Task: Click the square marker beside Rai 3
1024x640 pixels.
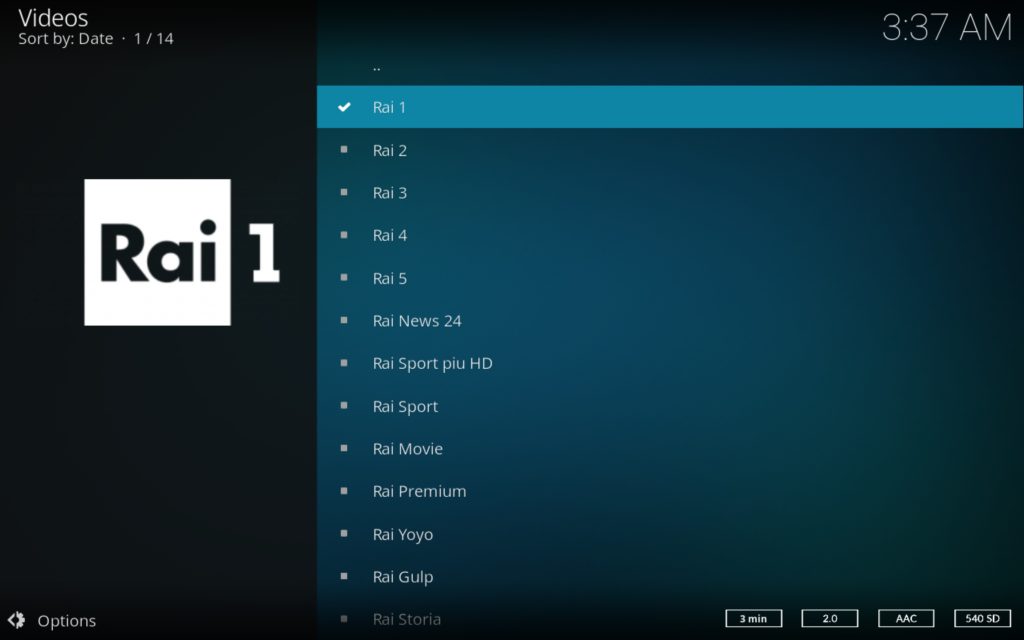Action: click(x=345, y=192)
